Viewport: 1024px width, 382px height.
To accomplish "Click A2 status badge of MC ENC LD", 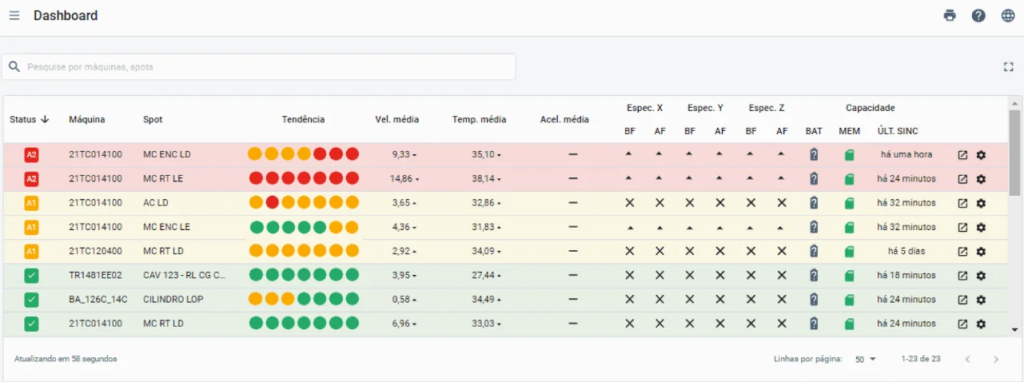I will click(x=31, y=155).
